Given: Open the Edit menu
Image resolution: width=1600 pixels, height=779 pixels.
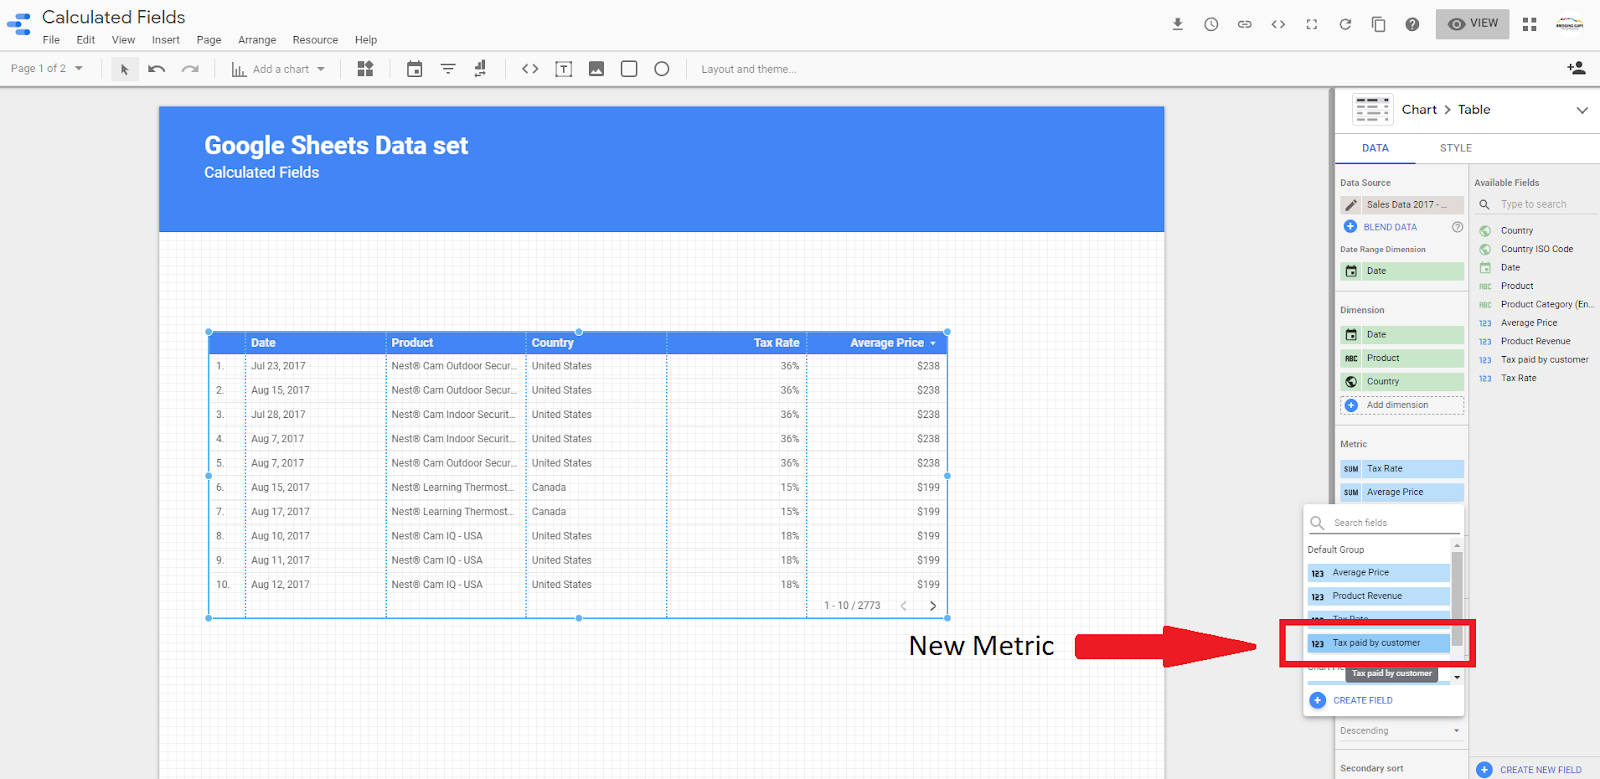Looking at the screenshot, I should [86, 40].
